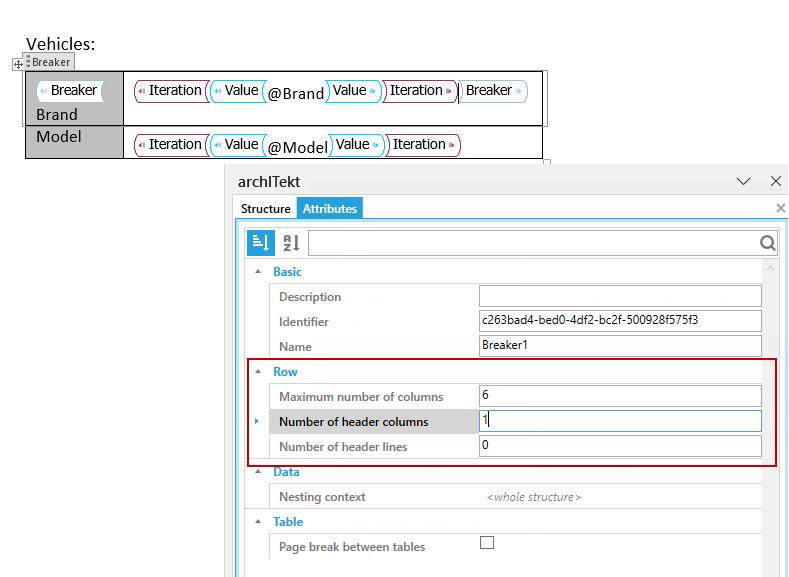789x577 pixels.
Task: Edit the Name field containing Breaker1
Action: pyautogui.click(x=620, y=346)
